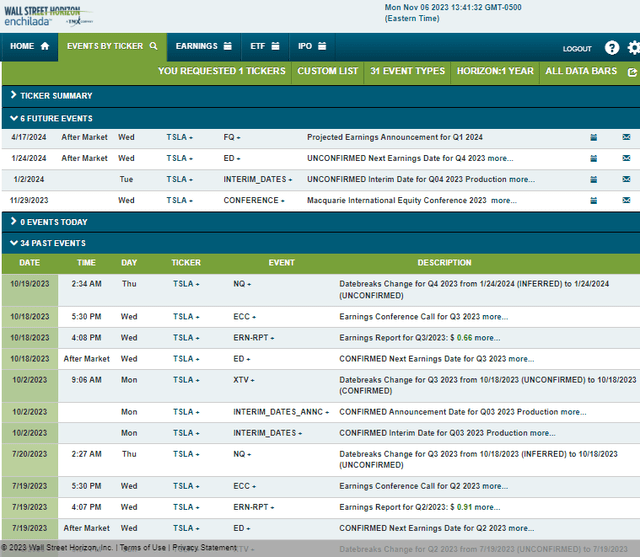Click the Horizon: 1 Year button

pos(495,71)
